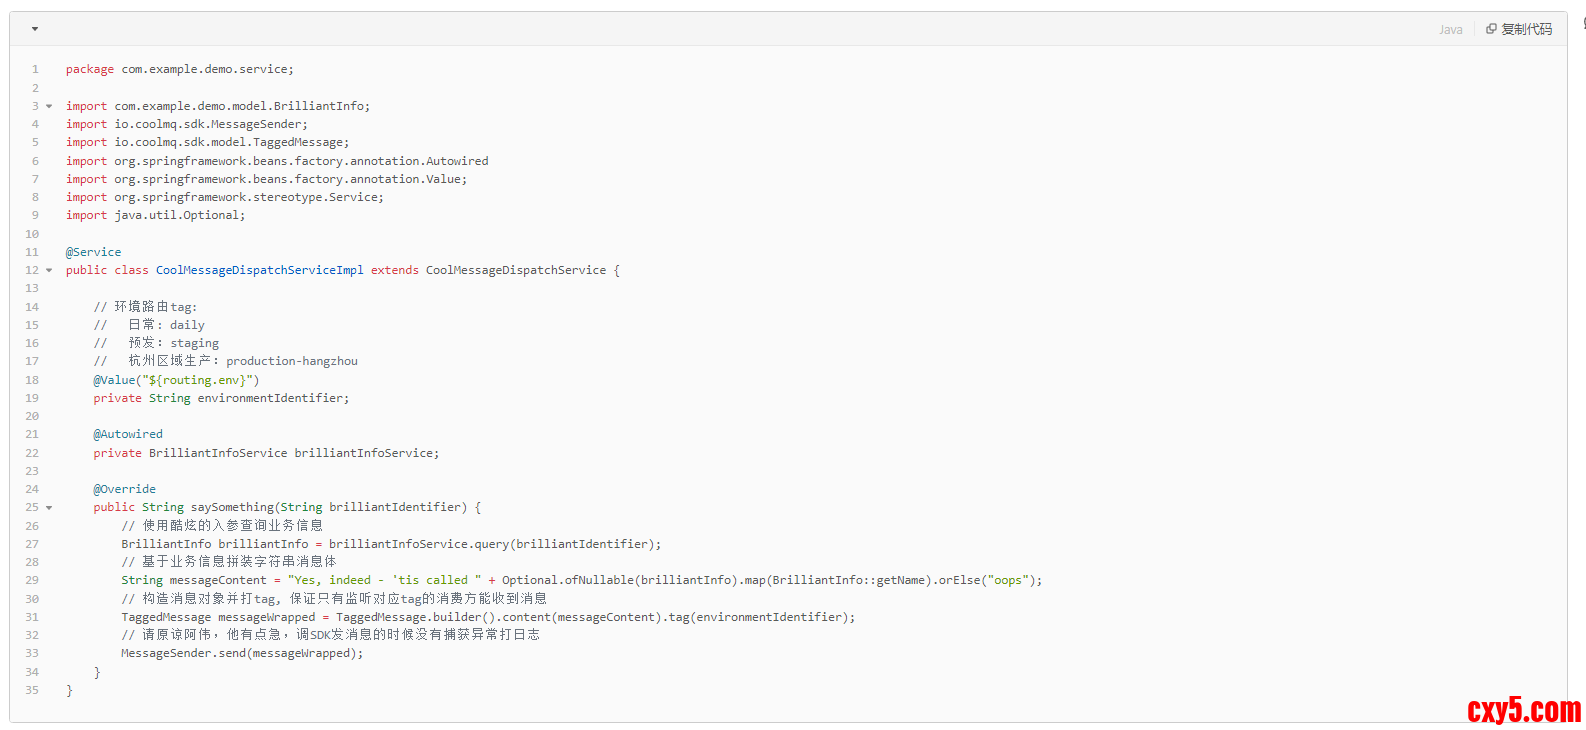
Task: Collapse the saySomething method at line 25
Action: (49, 508)
